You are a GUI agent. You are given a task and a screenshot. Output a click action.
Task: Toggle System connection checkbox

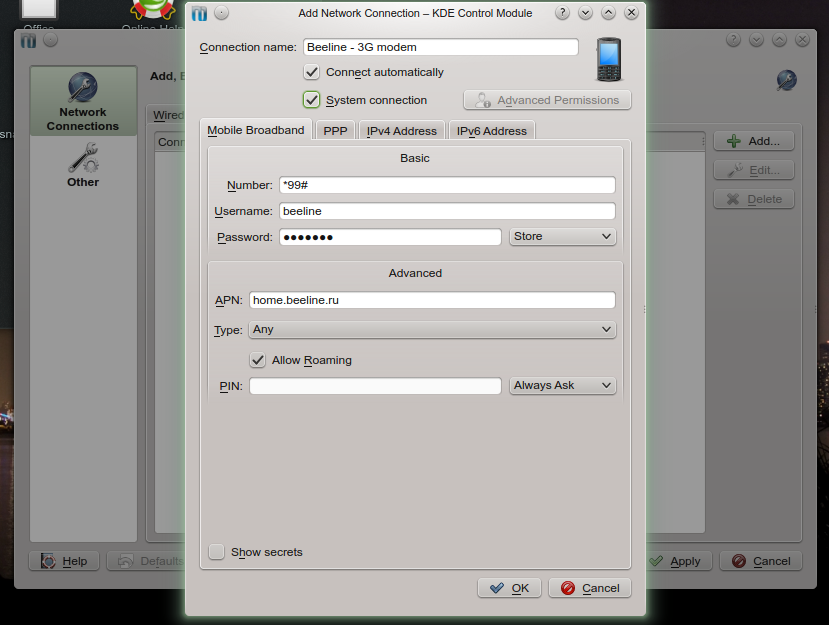click(x=311, y=100)
